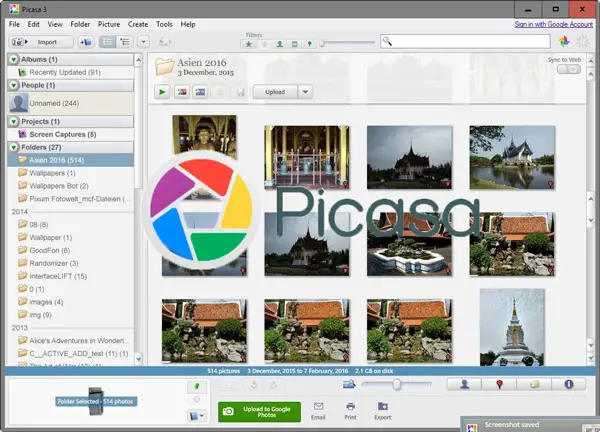Click the Screenshot saved notification

(x=530, y=424)
